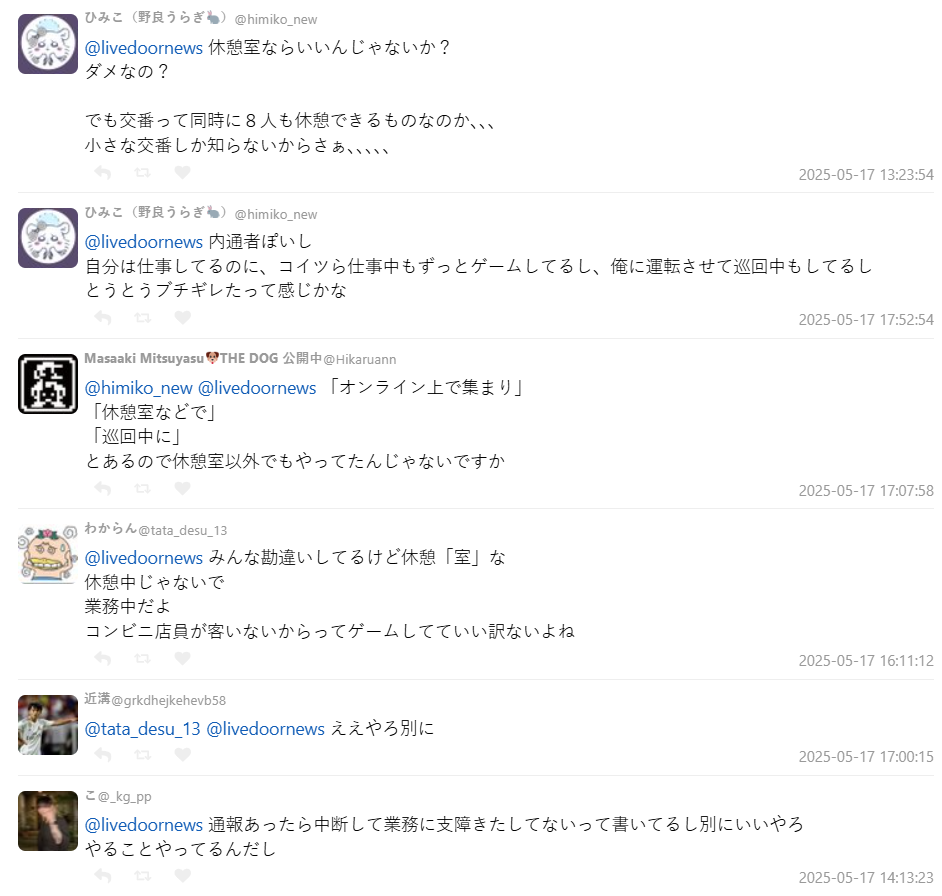Click the 2025-05-17 14:13:23 timestamp
The width and height of the screenshot is (942, 896).
866,878
